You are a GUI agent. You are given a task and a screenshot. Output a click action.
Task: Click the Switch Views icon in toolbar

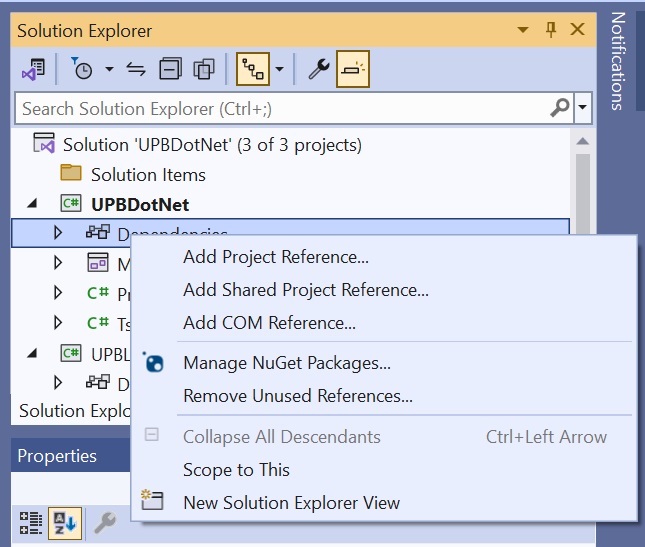pos(33,69)
